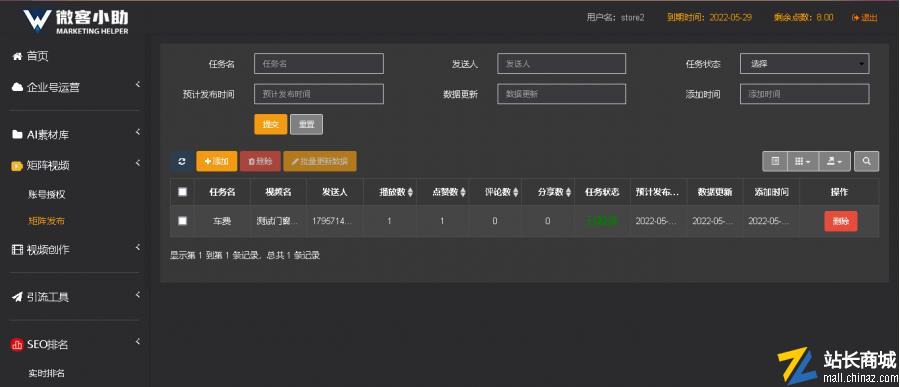Click the 退出 logout link
Image resolution: width=900 pixels, height=387 pixels.
pos(865,18)
